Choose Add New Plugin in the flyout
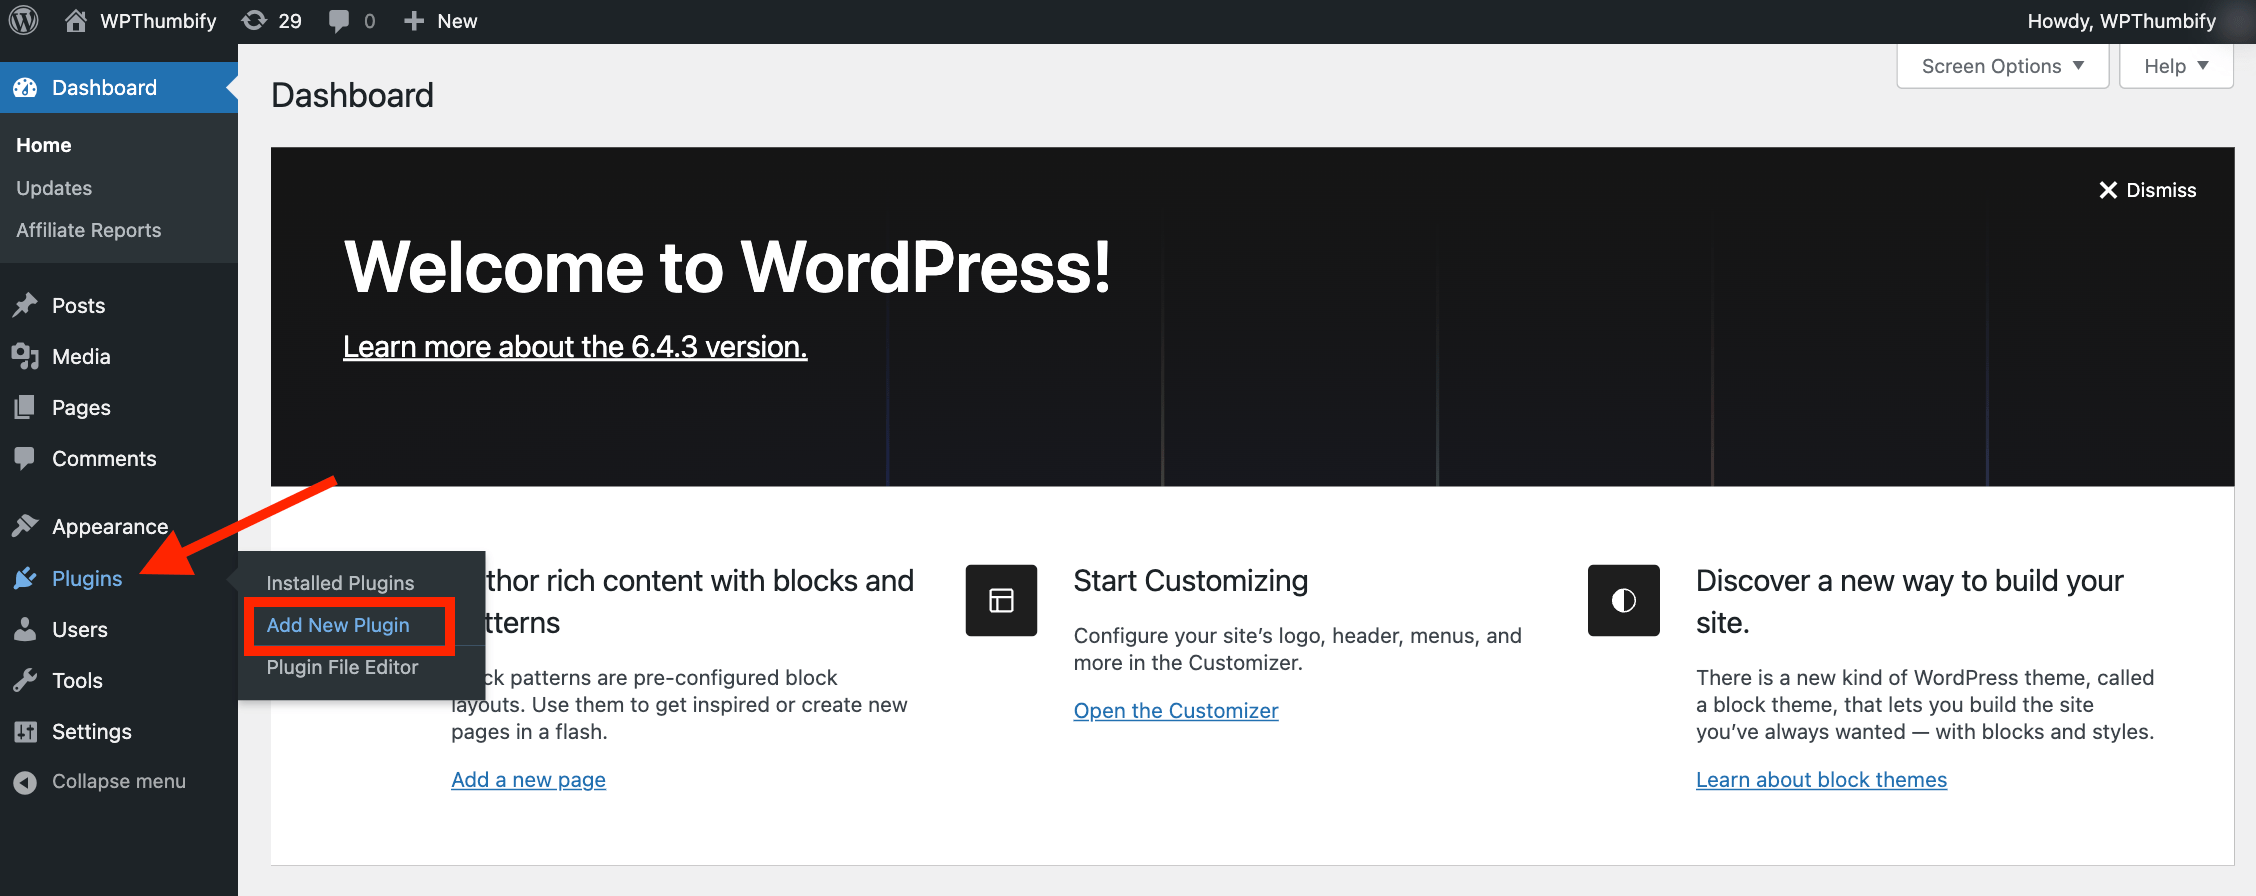This screenshot has height=896, width=2256. click(338, 625)
